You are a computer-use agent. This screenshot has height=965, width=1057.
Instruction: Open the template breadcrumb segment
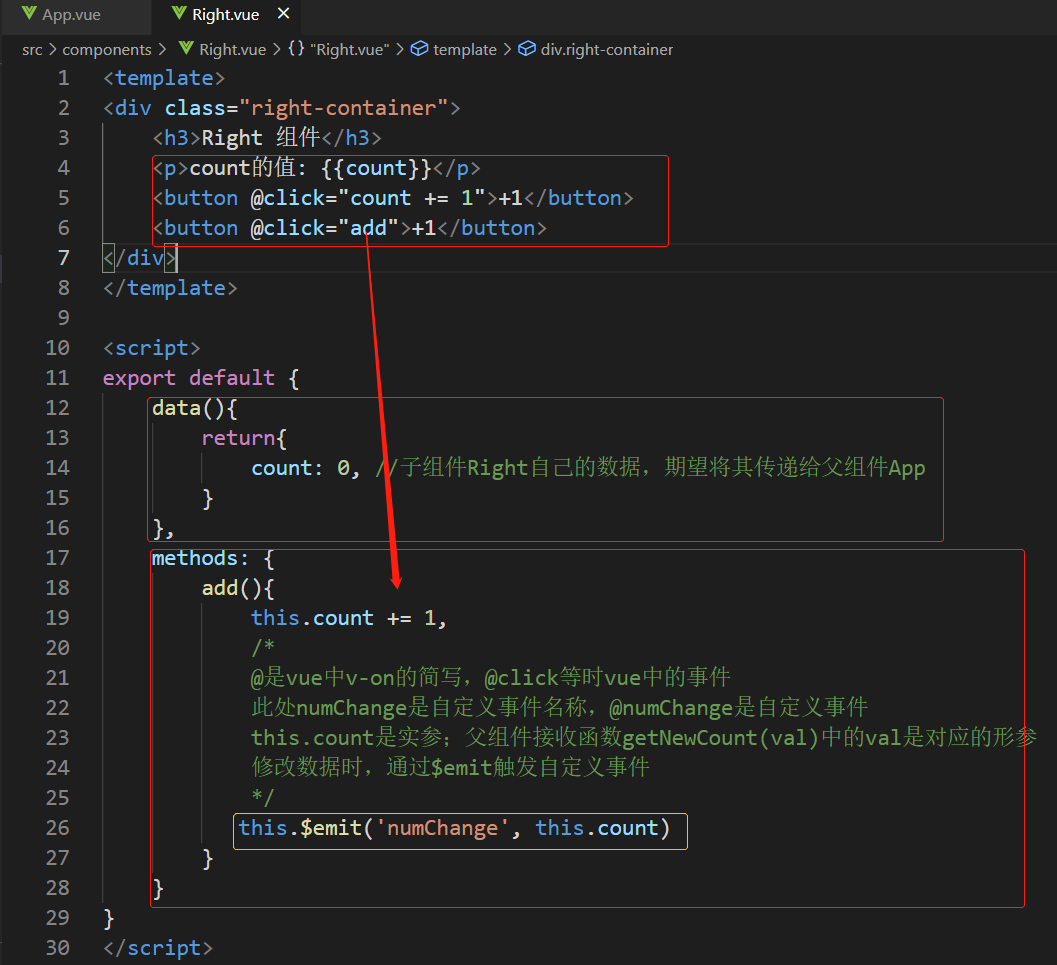(x=464, y=50)
